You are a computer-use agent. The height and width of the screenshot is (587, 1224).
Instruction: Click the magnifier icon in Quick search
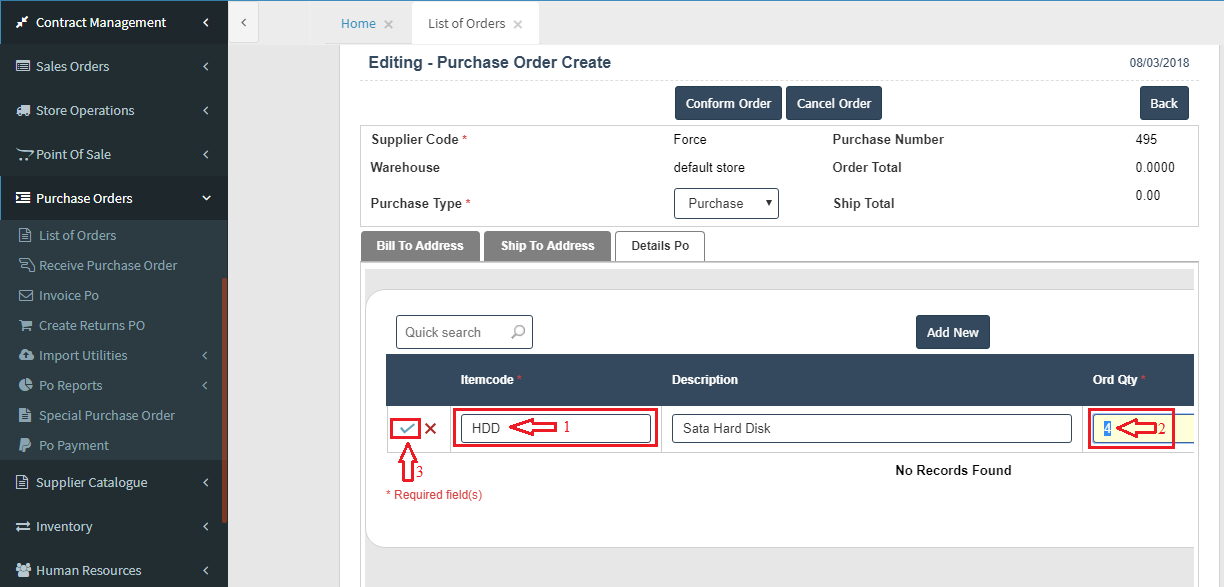tap(518, 332)
